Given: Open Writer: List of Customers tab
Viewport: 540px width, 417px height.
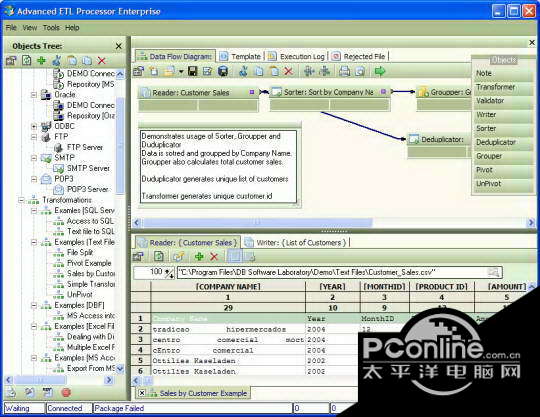Looking at the screenshot, I should [295, 243].
